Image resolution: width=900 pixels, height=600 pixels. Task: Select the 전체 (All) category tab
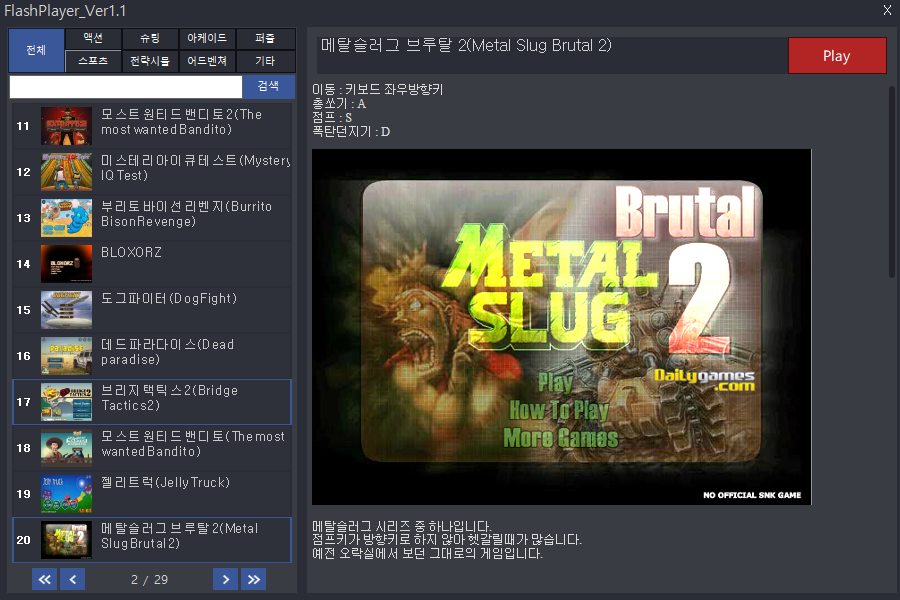pyautogui.click(x=36, y=50)
